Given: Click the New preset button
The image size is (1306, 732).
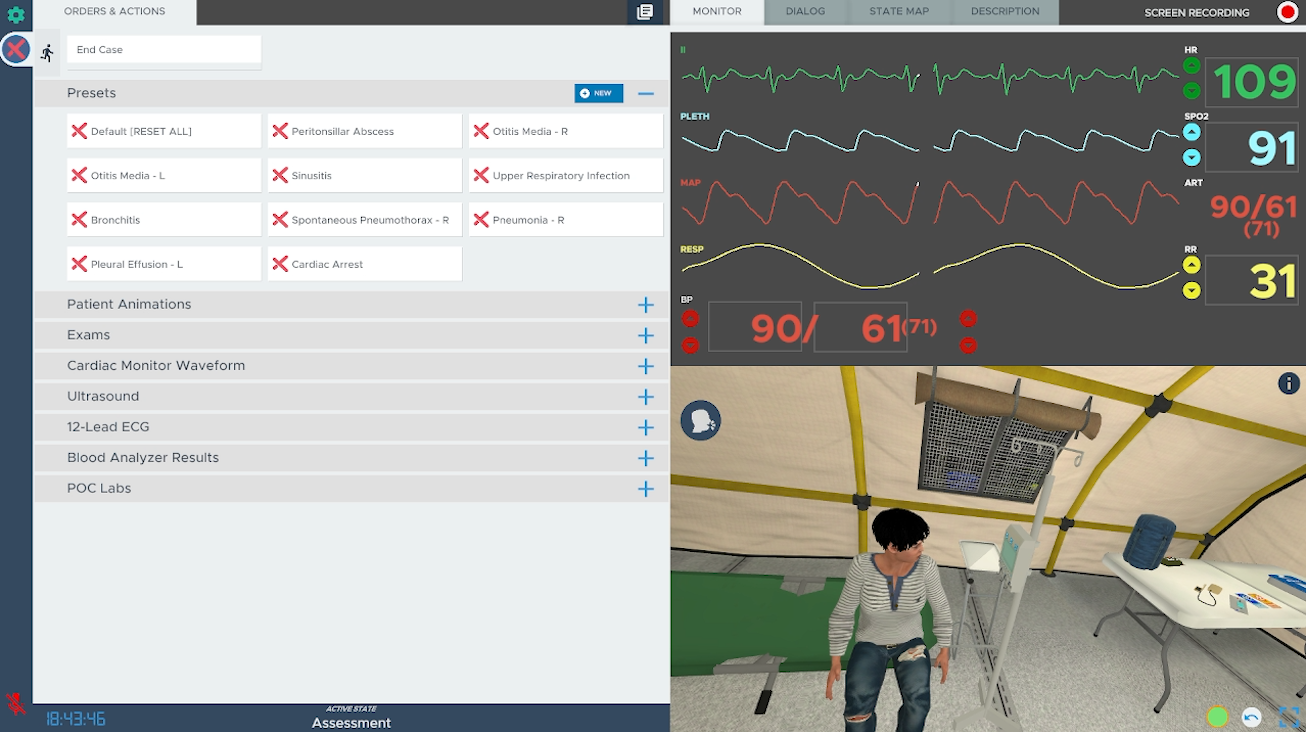Looking at the screenshot, I should click(x=598, y=93).
